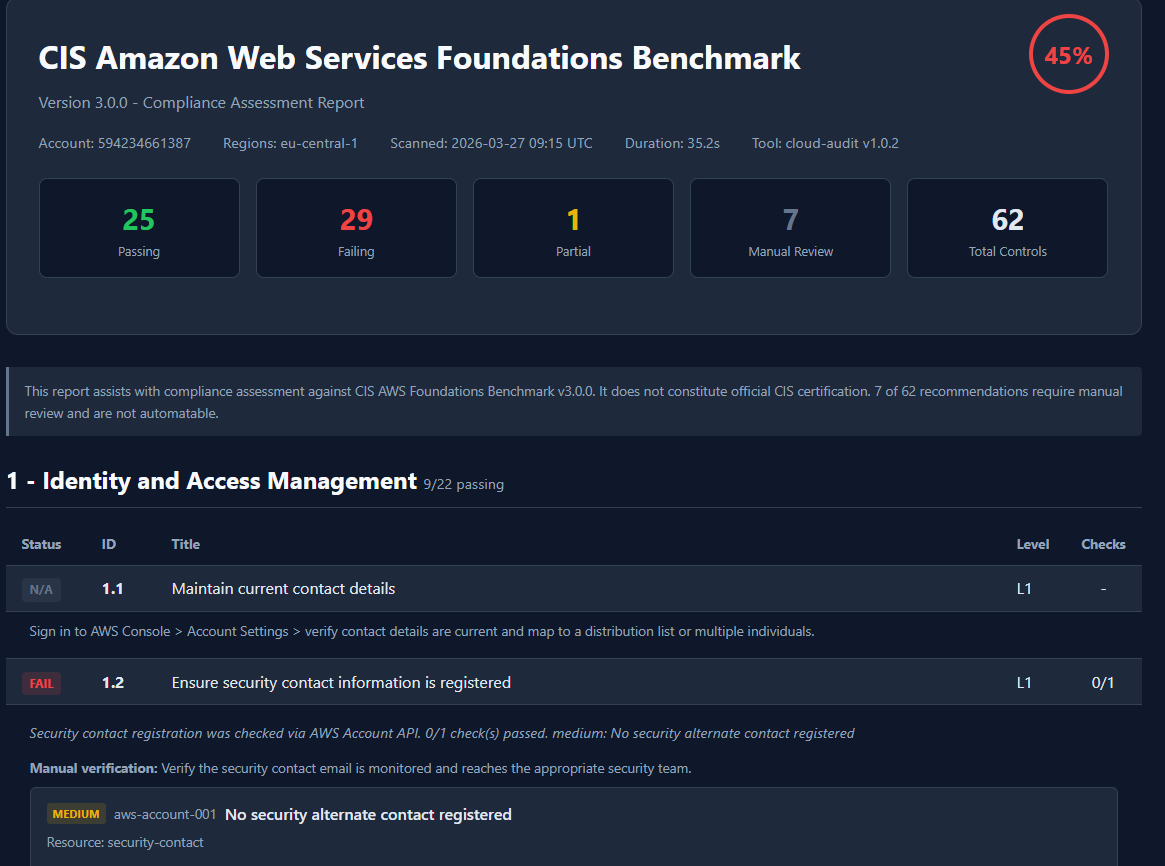
Task: Select the MEDIUM severity badge in the finding
Action: coord(76,813)
